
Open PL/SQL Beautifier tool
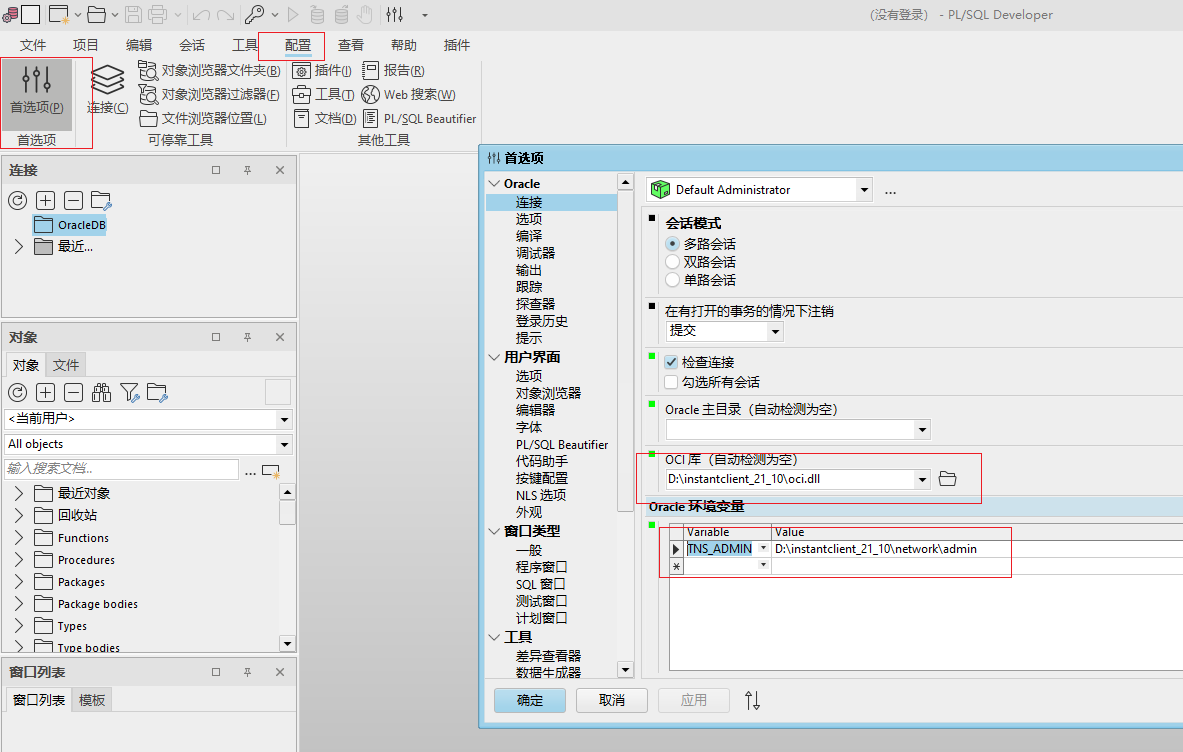click(x=419, y=118)
